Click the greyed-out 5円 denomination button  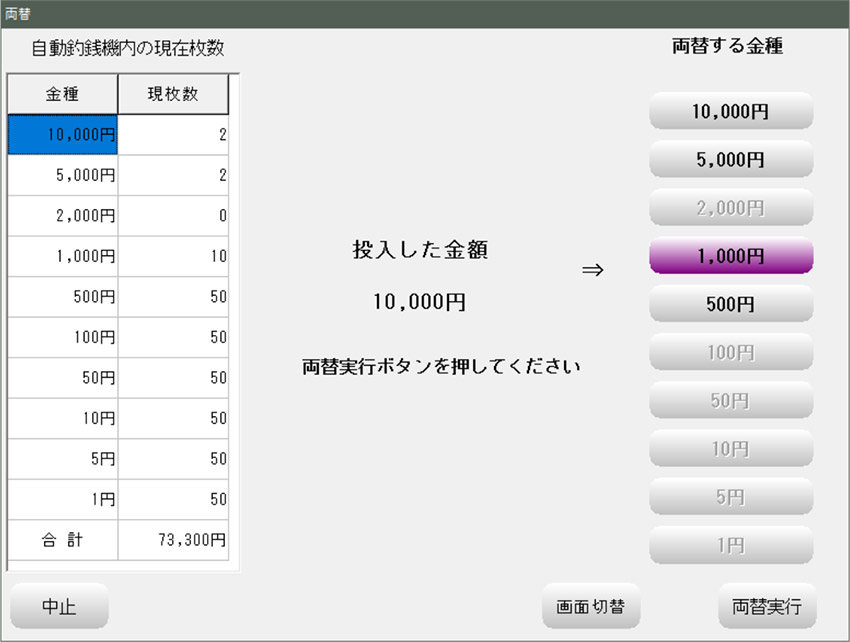point(731,497)
